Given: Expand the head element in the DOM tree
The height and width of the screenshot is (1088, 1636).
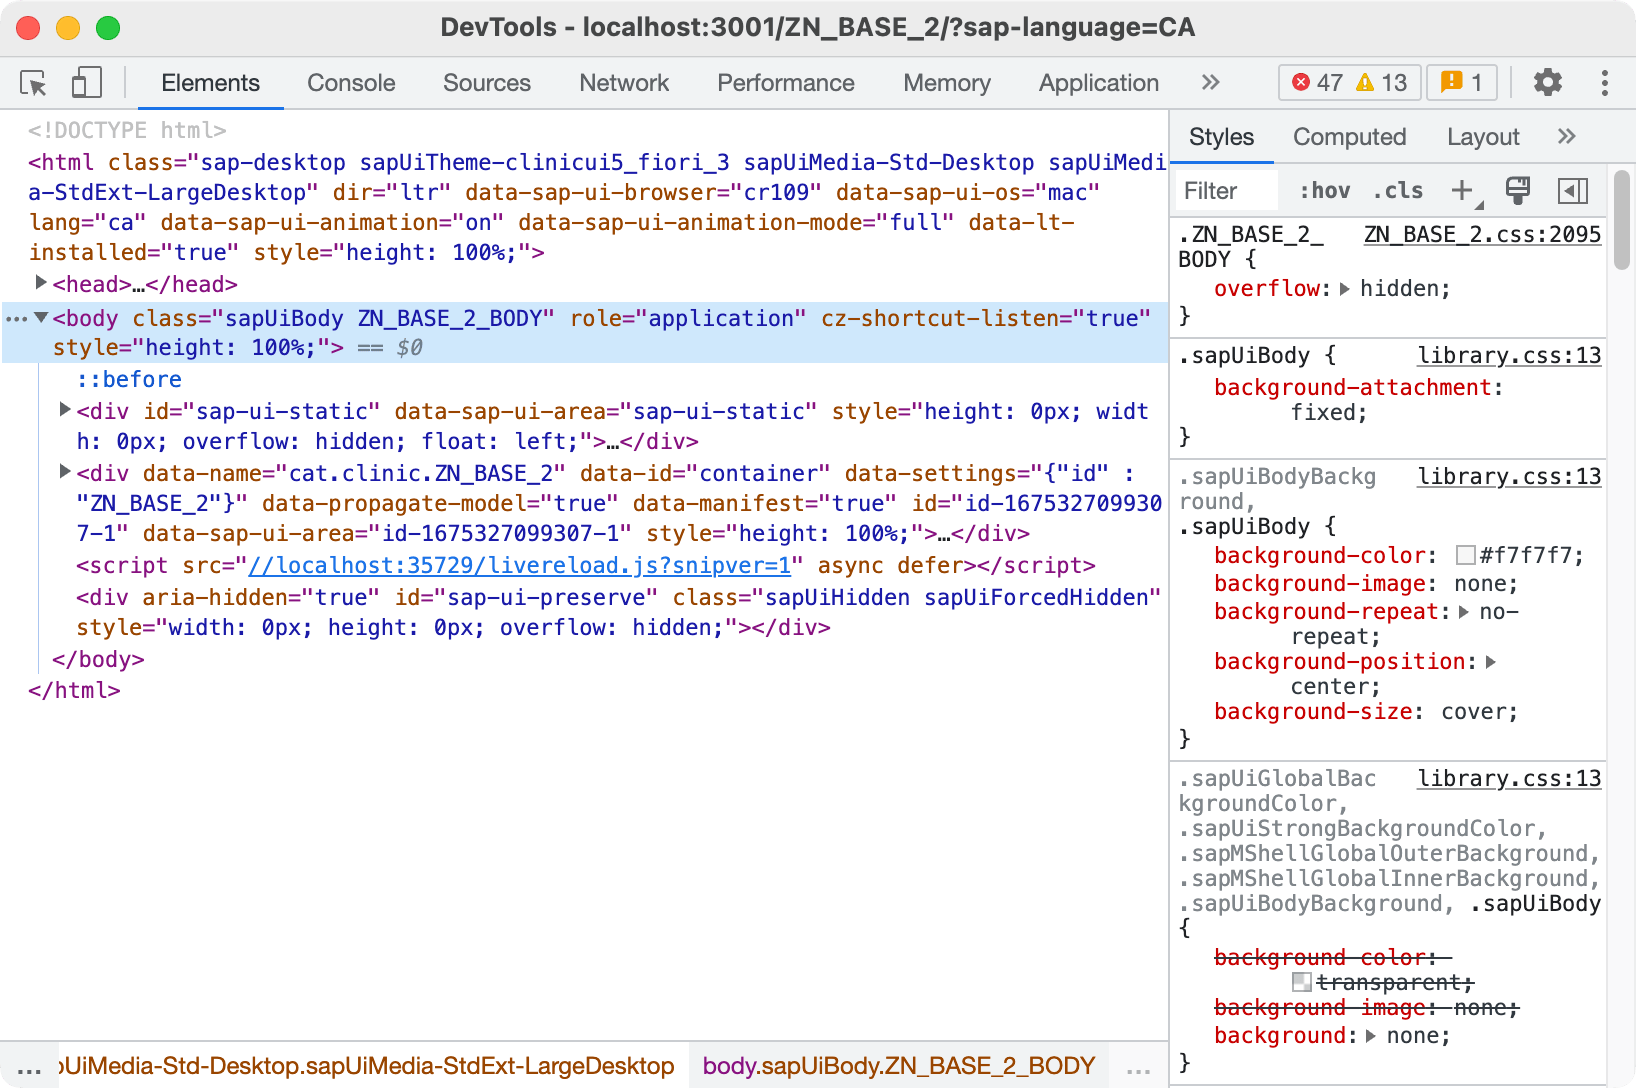Looking at the screenshot, I should (41, 284).
